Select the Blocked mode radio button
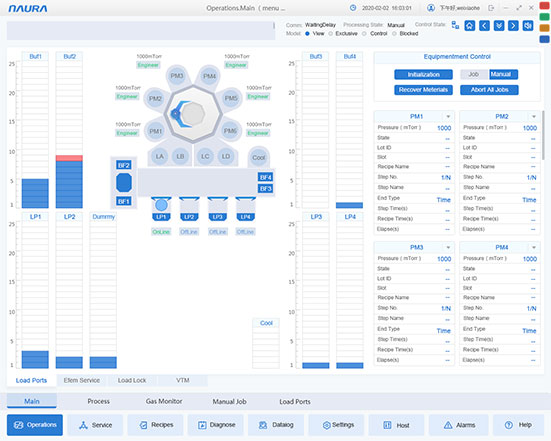 (x=394, y=34)
